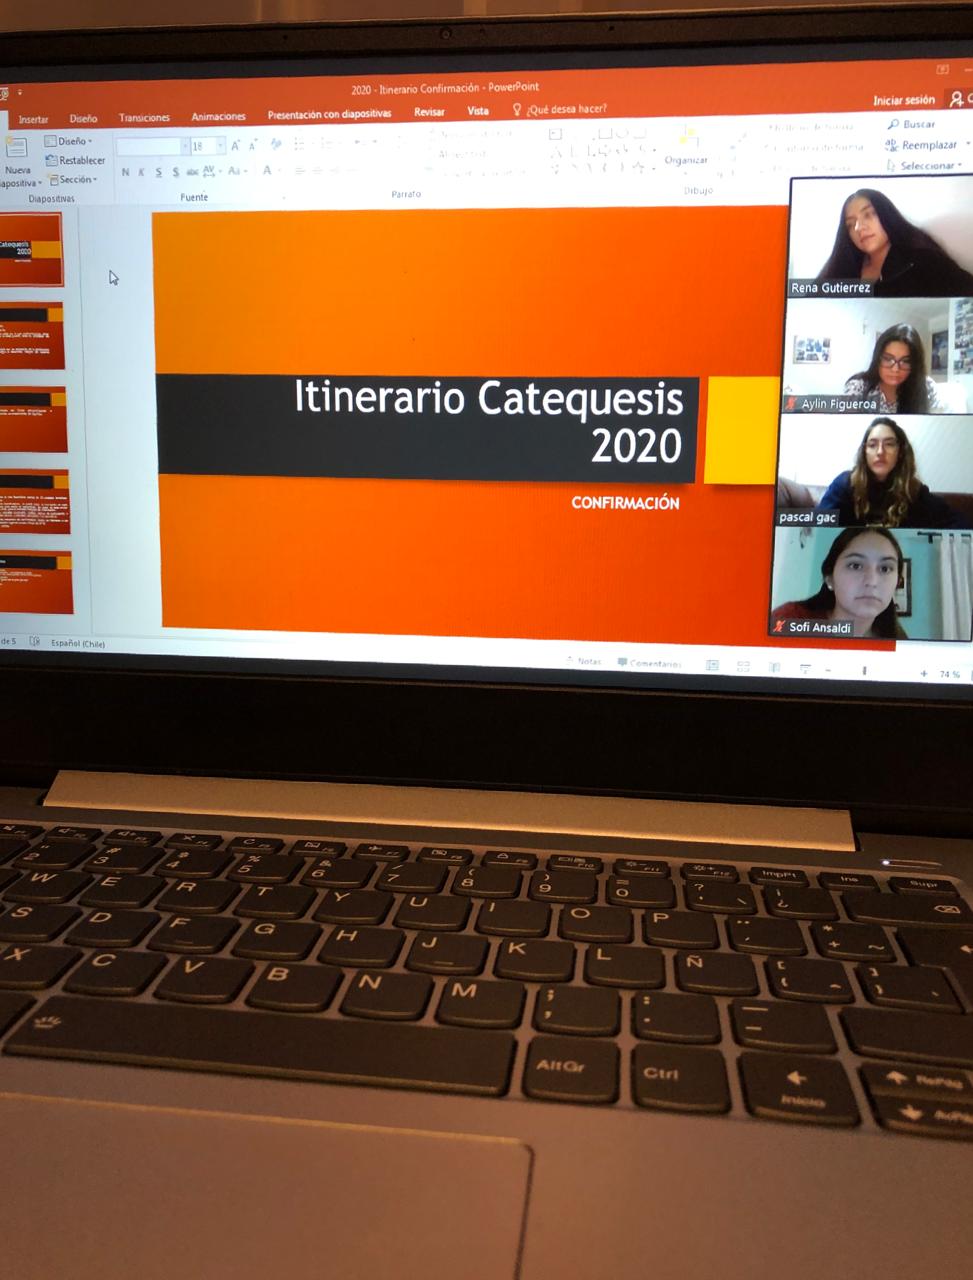
Task: Open Buscar search tool
Action: click(x=910, y=124)
